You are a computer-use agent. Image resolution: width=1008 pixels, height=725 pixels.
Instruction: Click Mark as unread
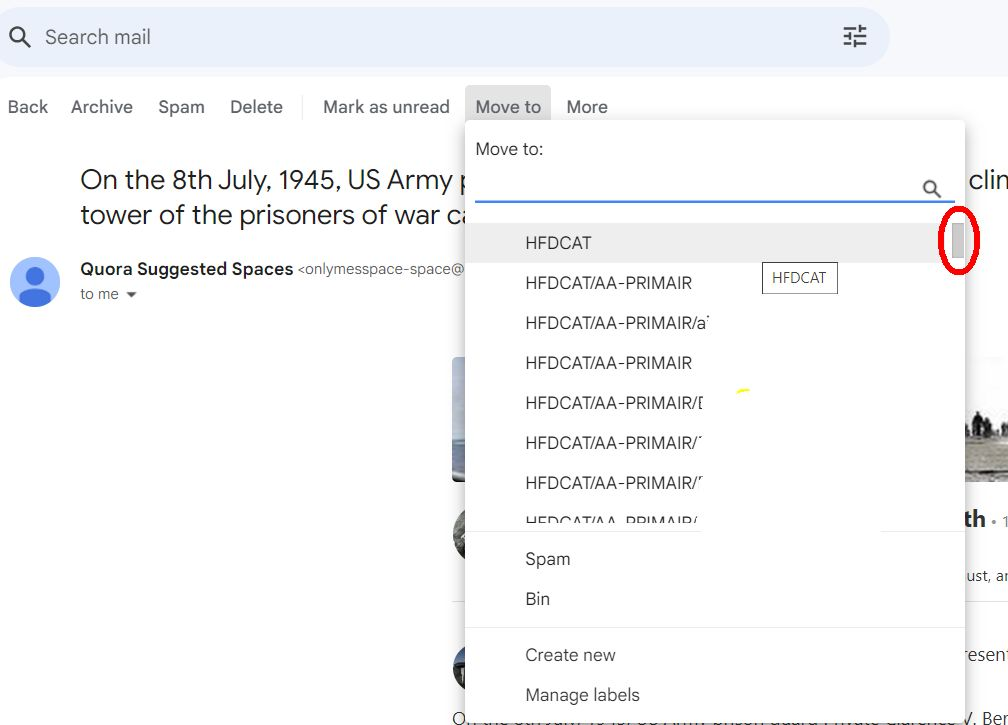(386, 107)
